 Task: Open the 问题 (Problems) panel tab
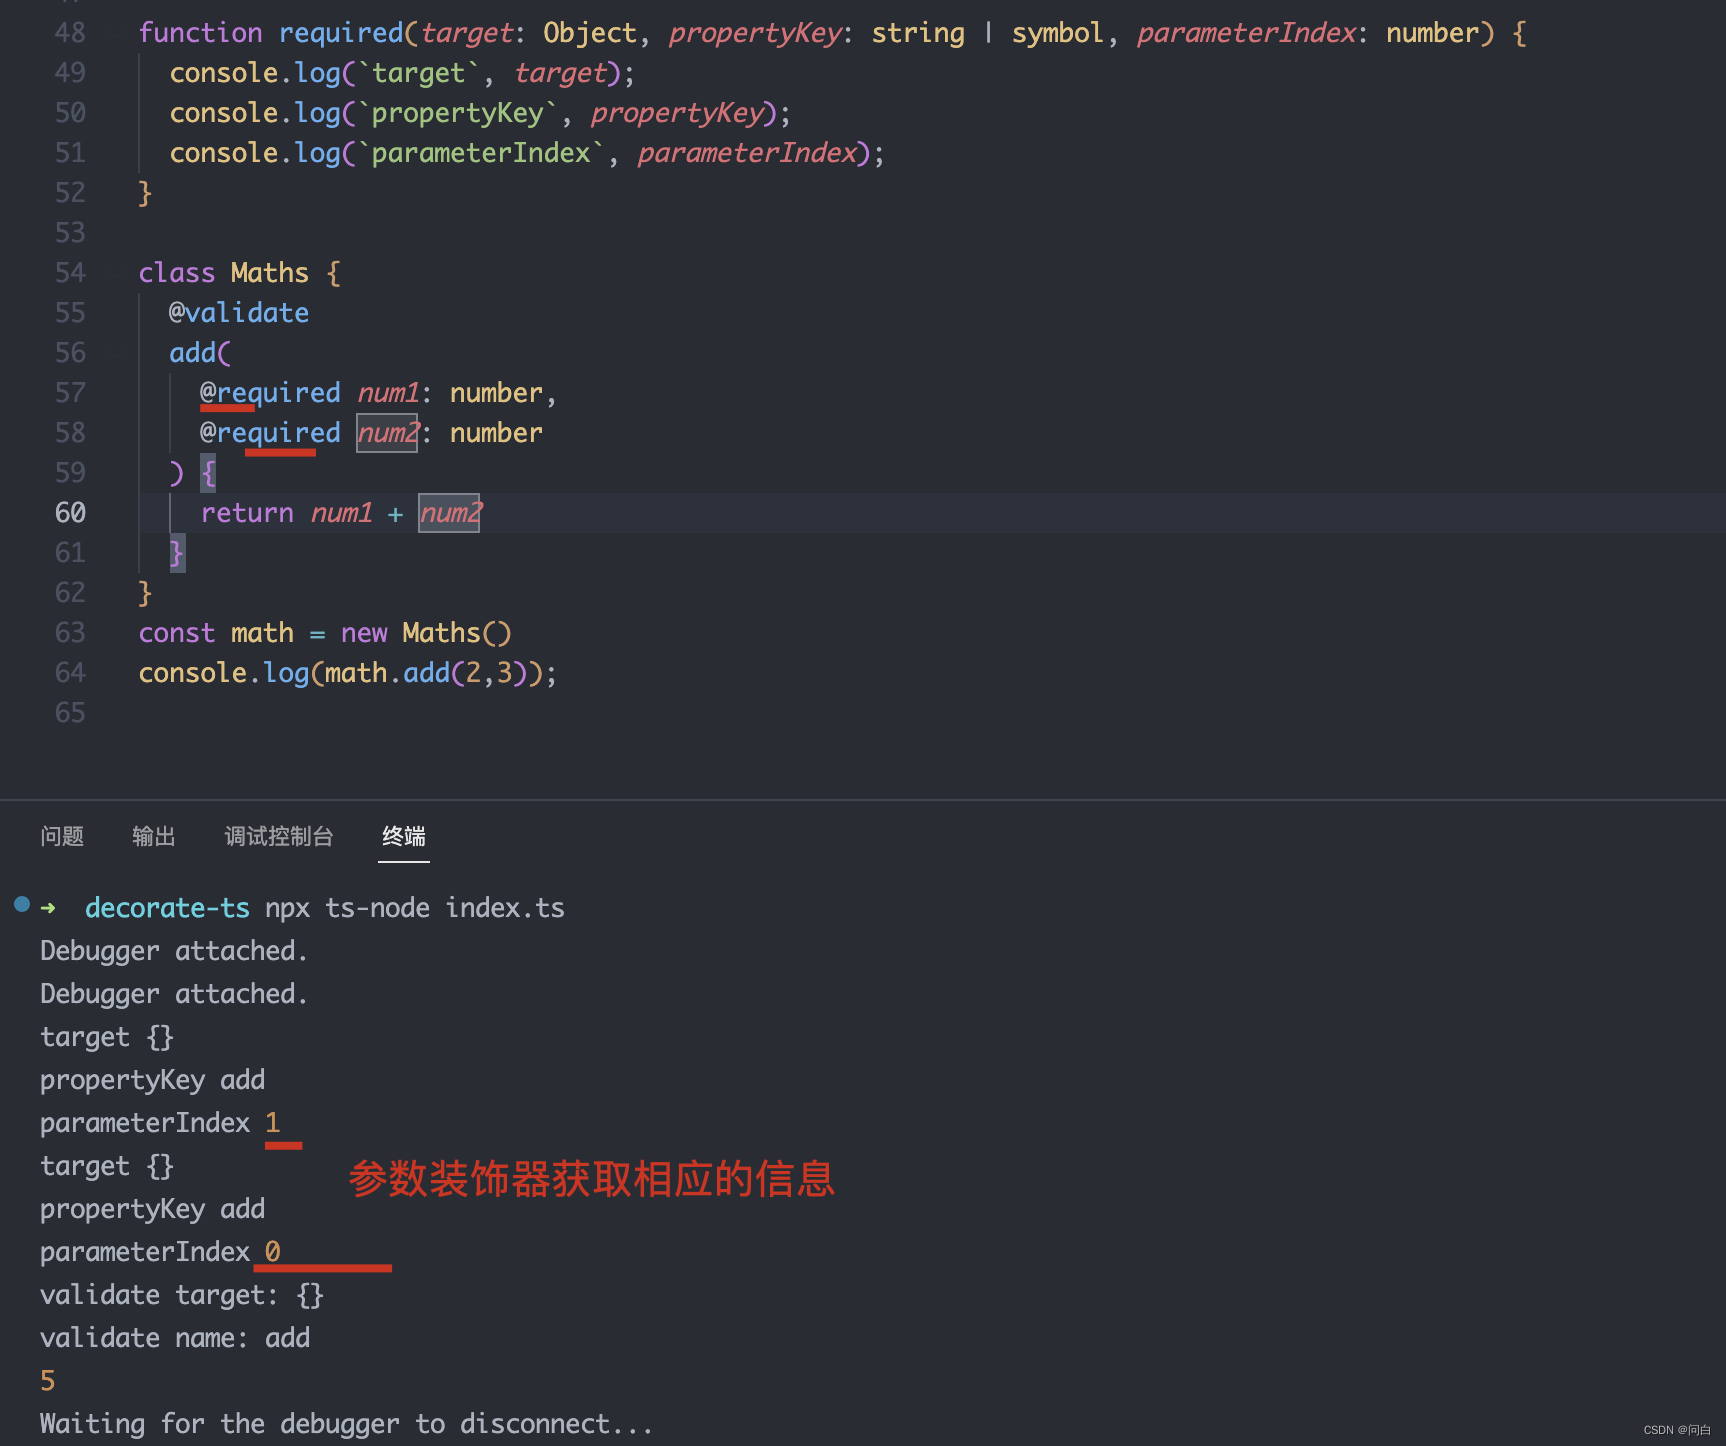pyautogui.click(x=62, y=836)
